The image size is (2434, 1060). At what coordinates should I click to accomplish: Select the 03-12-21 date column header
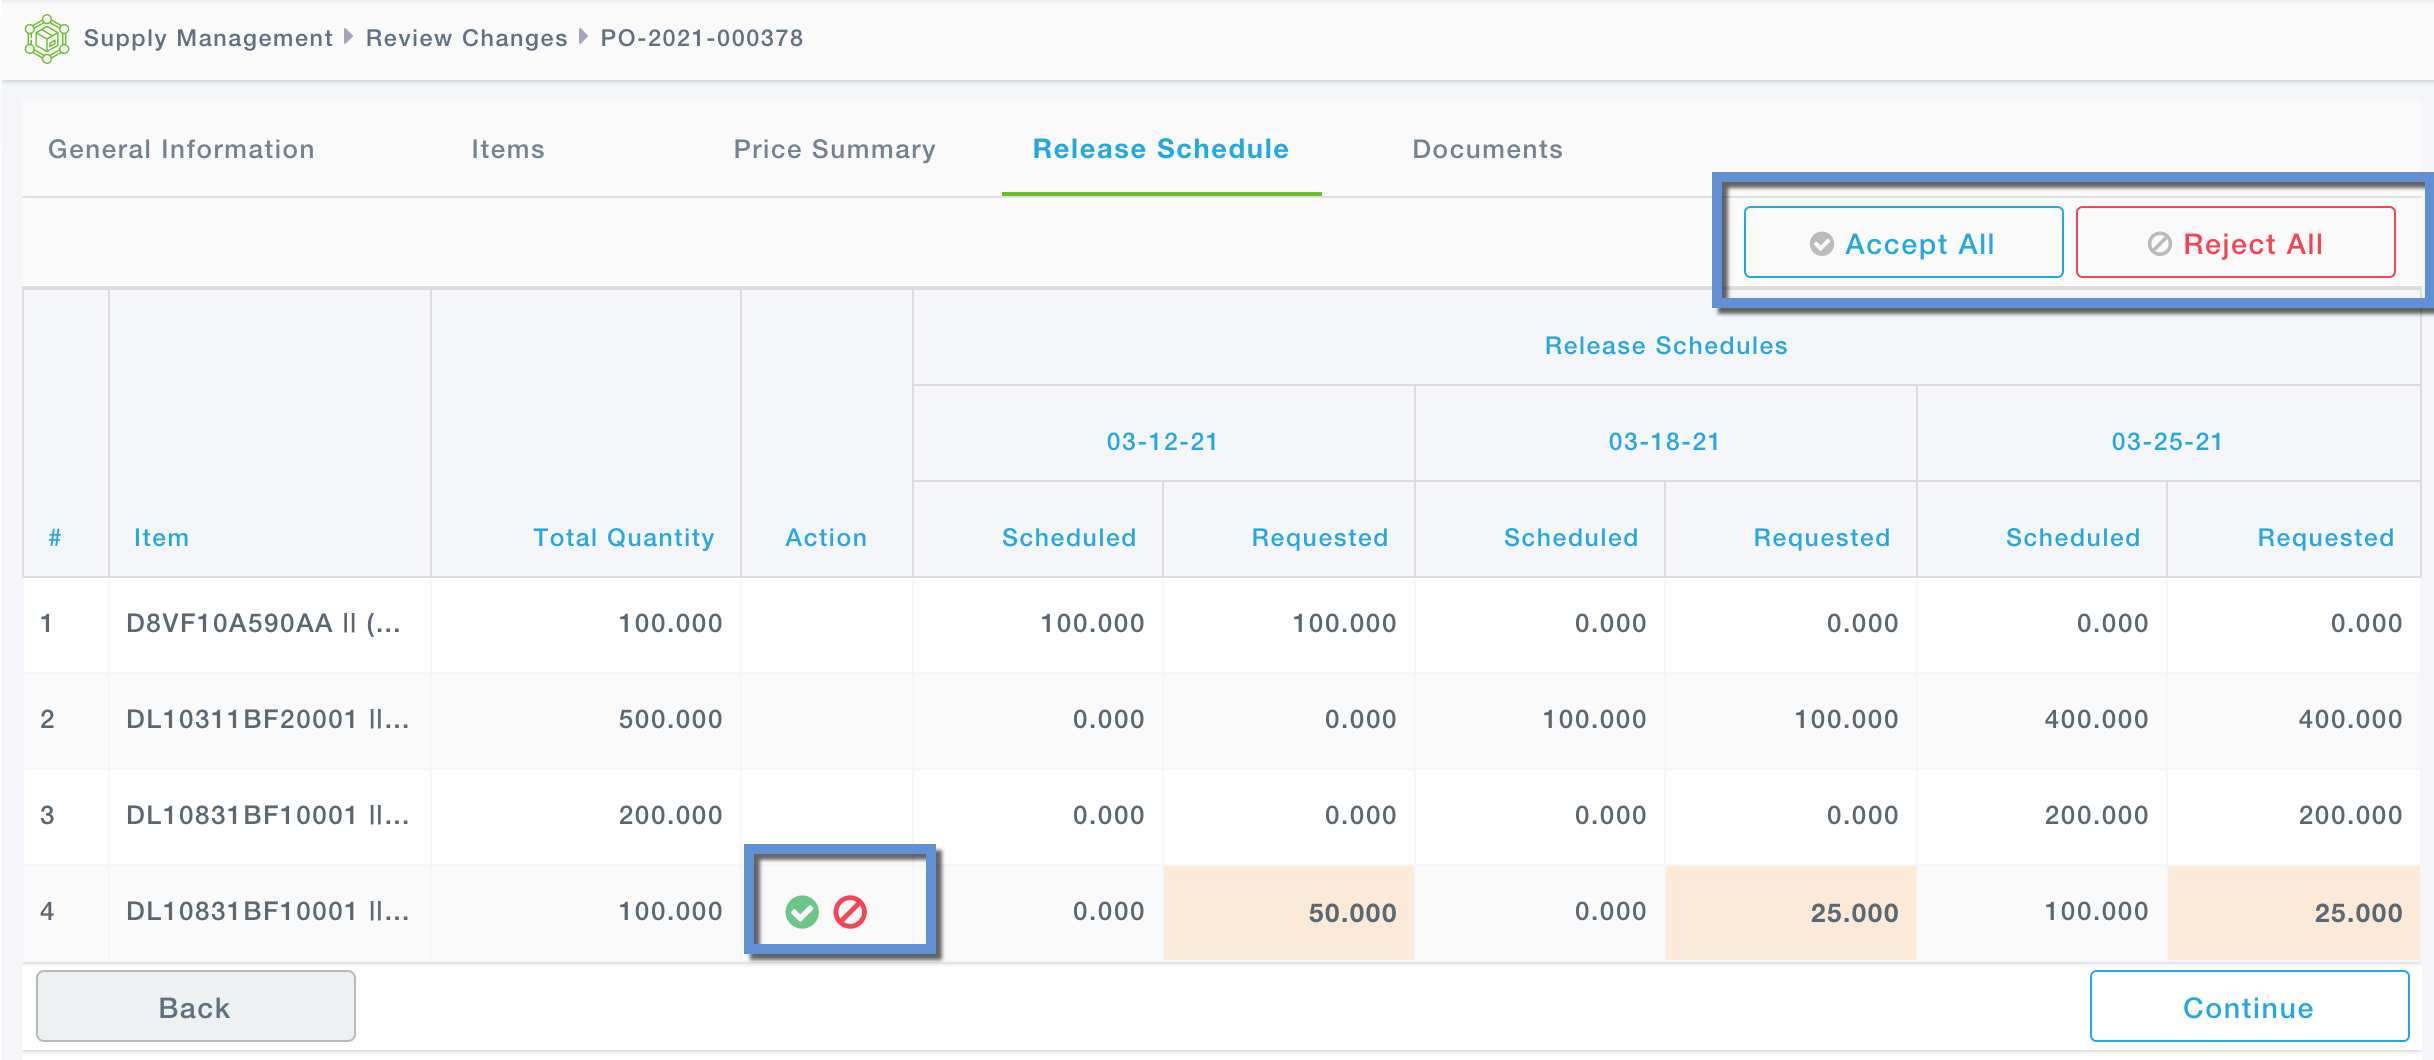point(1162,442)
